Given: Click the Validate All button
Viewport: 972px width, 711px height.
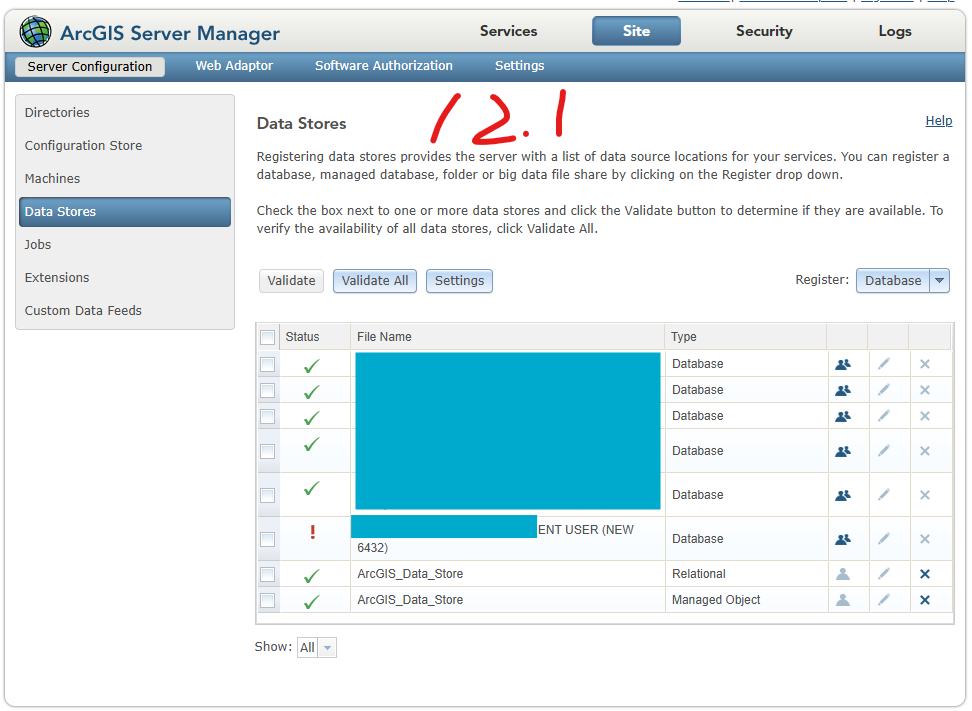Looking at the screenshot, I should pyautogui.click(x=375, y=281).
